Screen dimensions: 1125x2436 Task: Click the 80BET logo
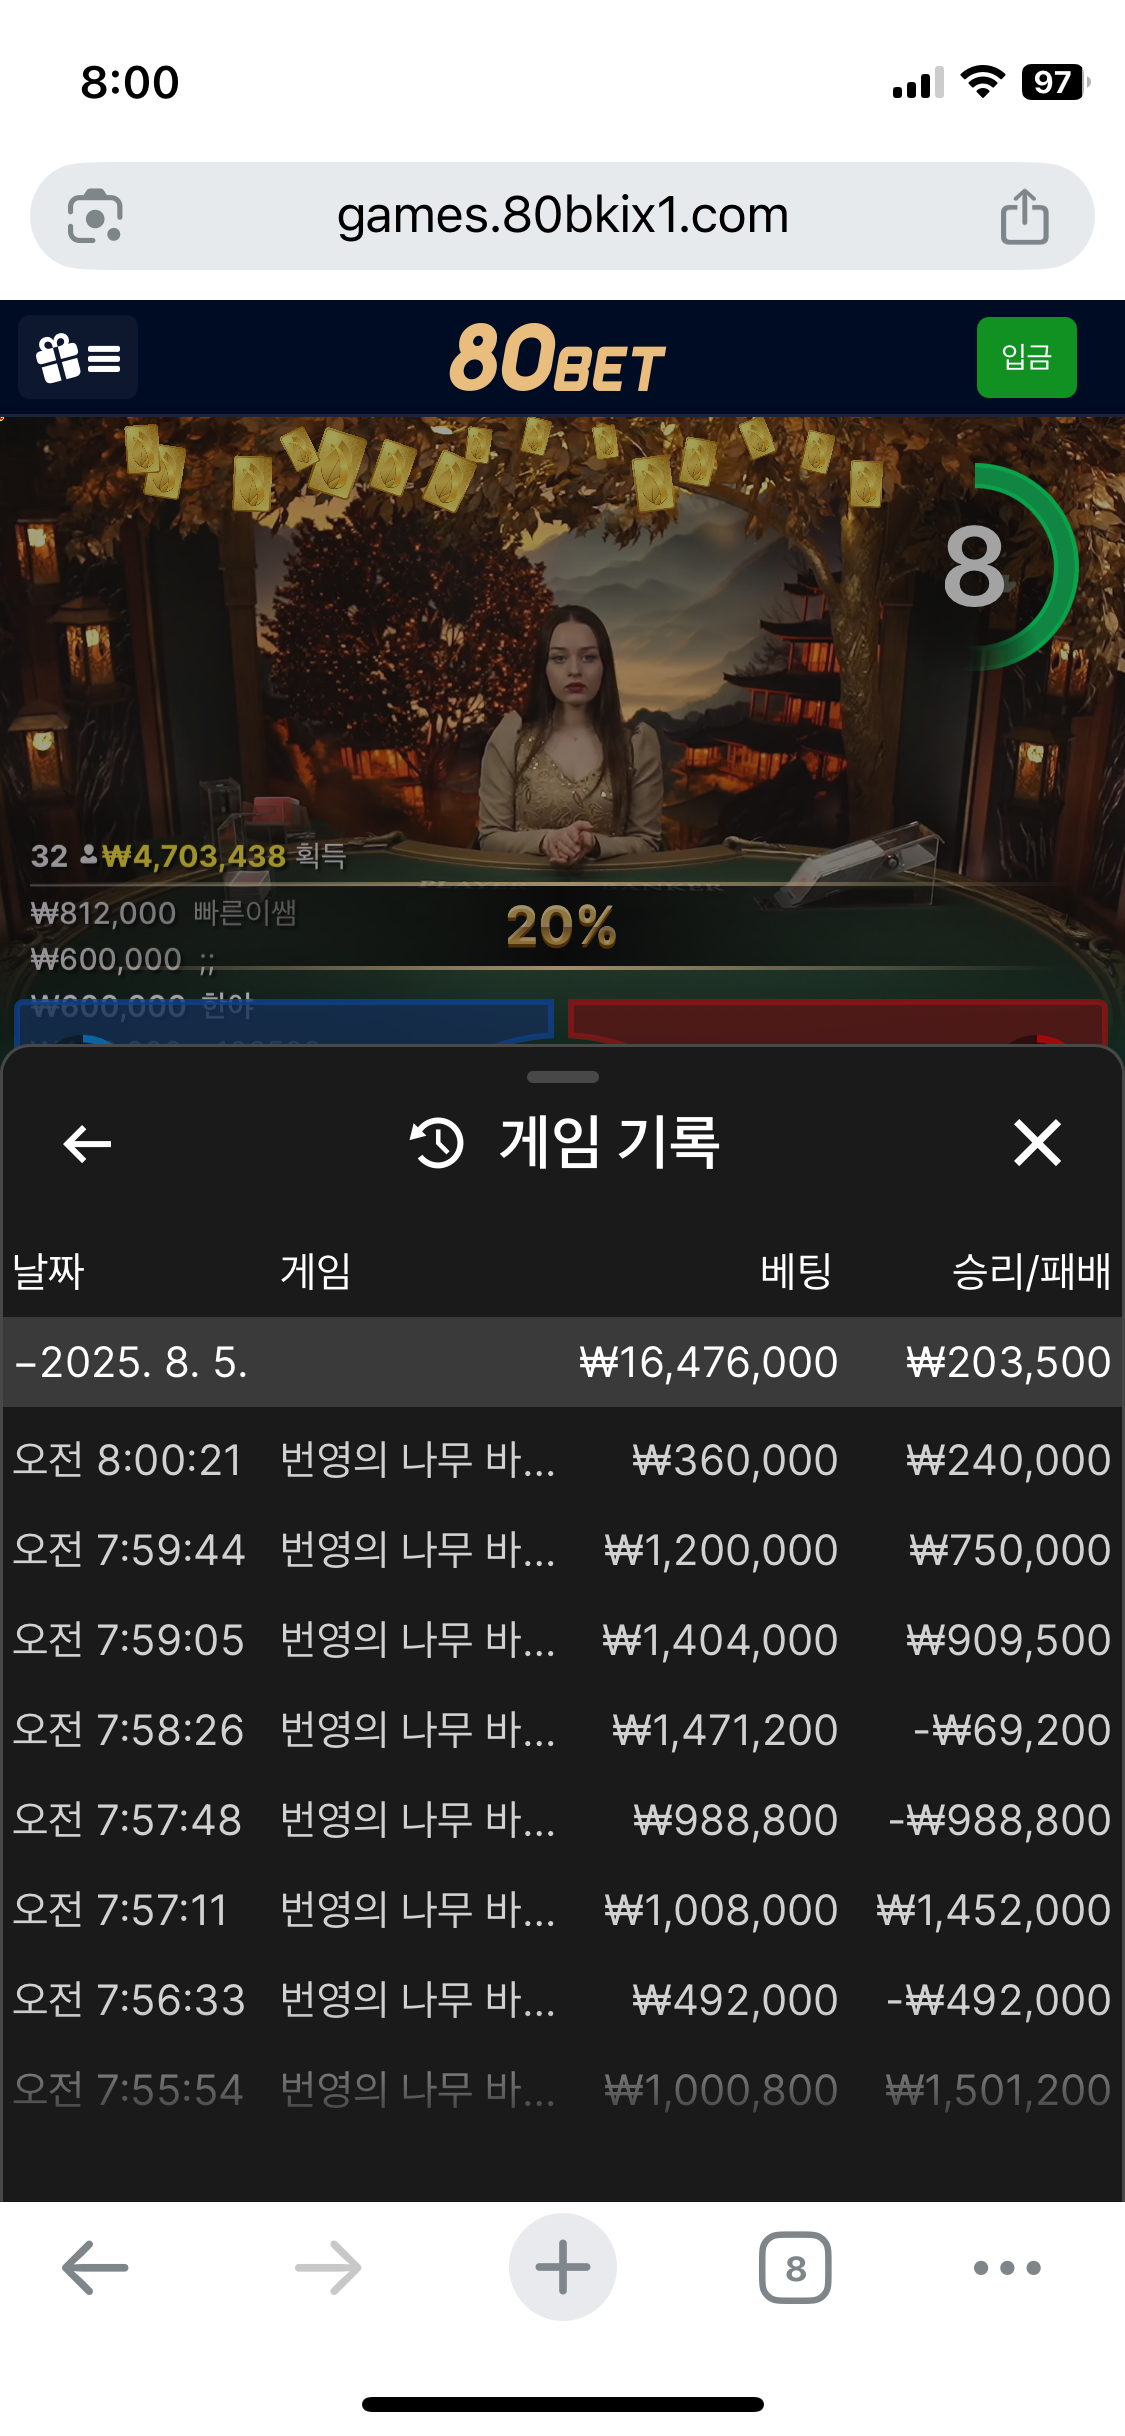pyautogui.click(x=557, y=357)
